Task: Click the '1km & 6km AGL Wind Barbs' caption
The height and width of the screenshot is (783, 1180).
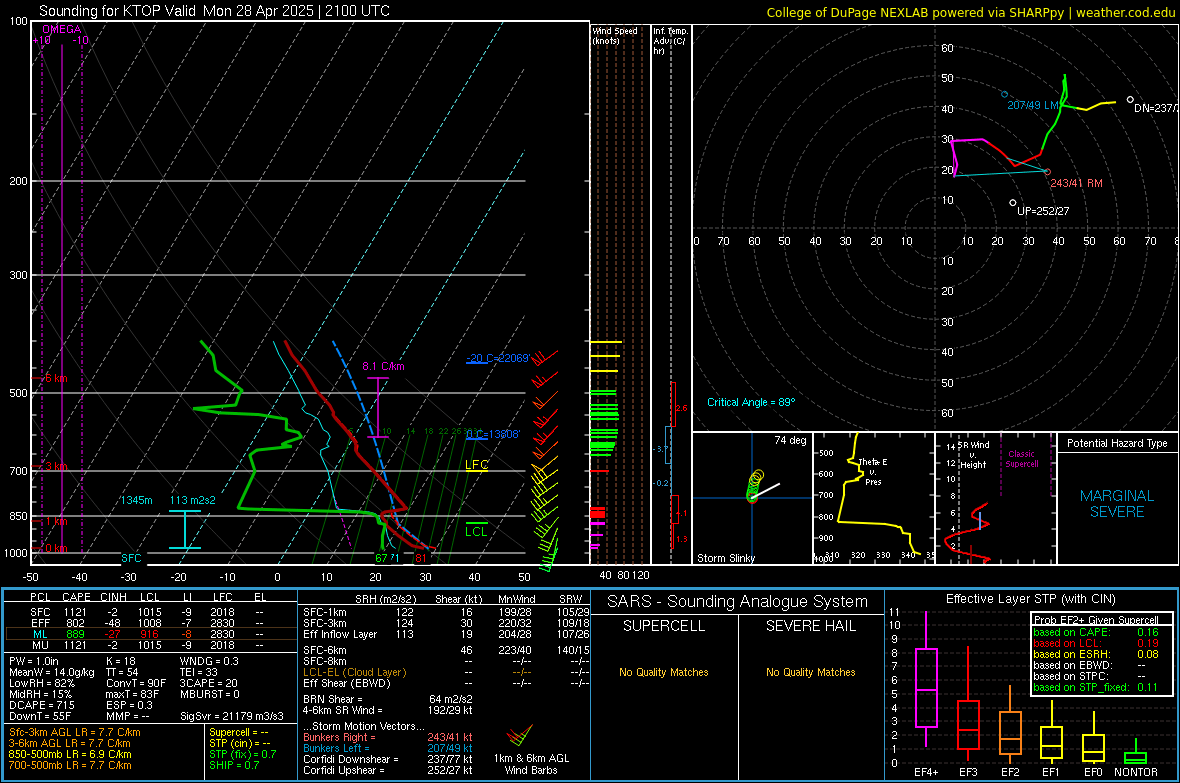Action: pos(531,764)
